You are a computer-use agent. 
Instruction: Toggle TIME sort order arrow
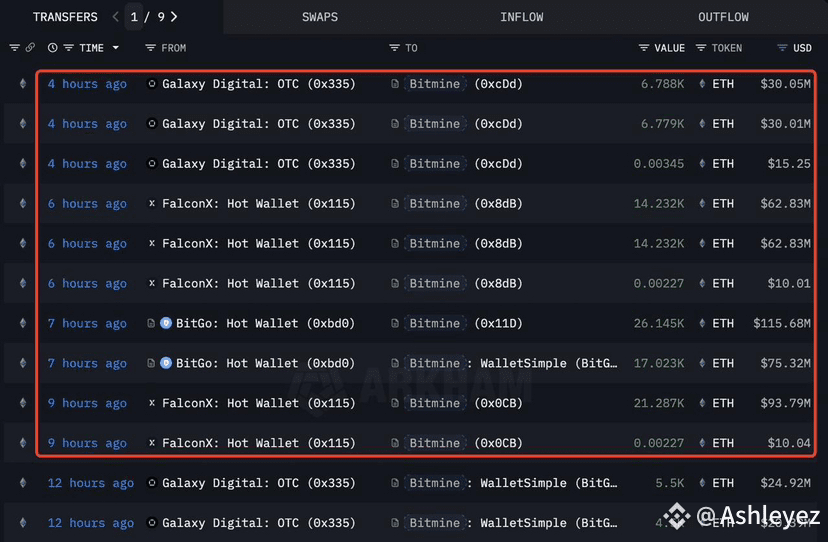coord(116,48)
